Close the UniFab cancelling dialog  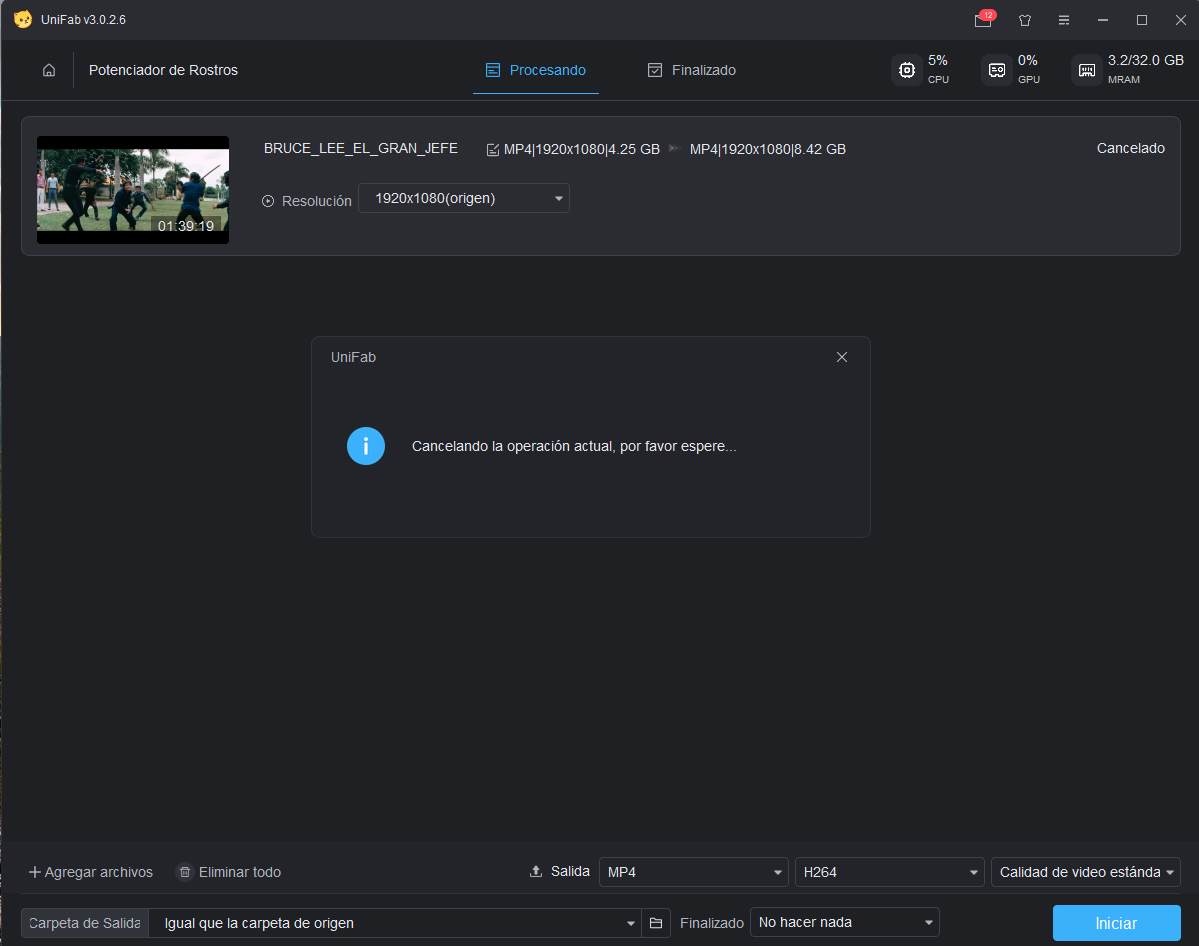point(842,357)
